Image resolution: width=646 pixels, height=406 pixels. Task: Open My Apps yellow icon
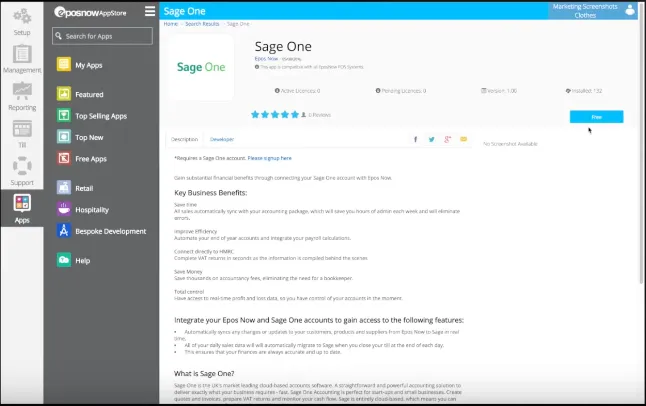pos(63,64)
